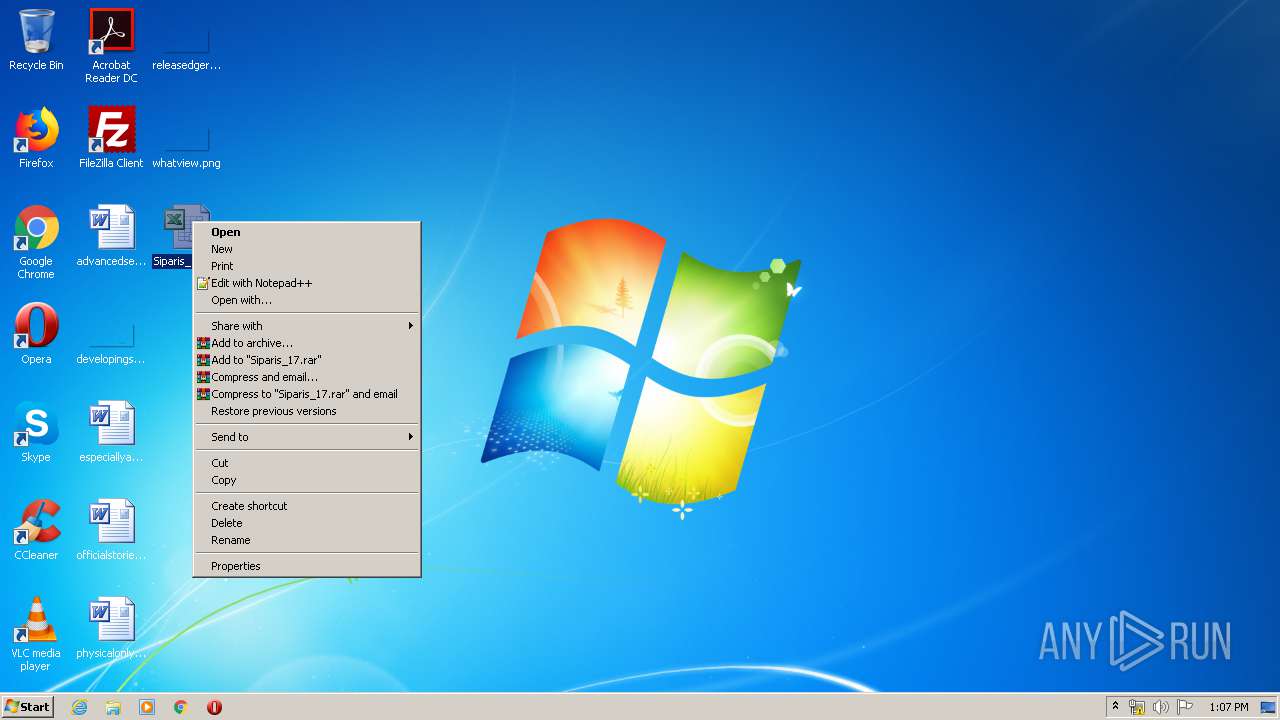Click the Skype desktop shortcut
The width and height of the screenshot is (1280, 720).
pos(36,432)
